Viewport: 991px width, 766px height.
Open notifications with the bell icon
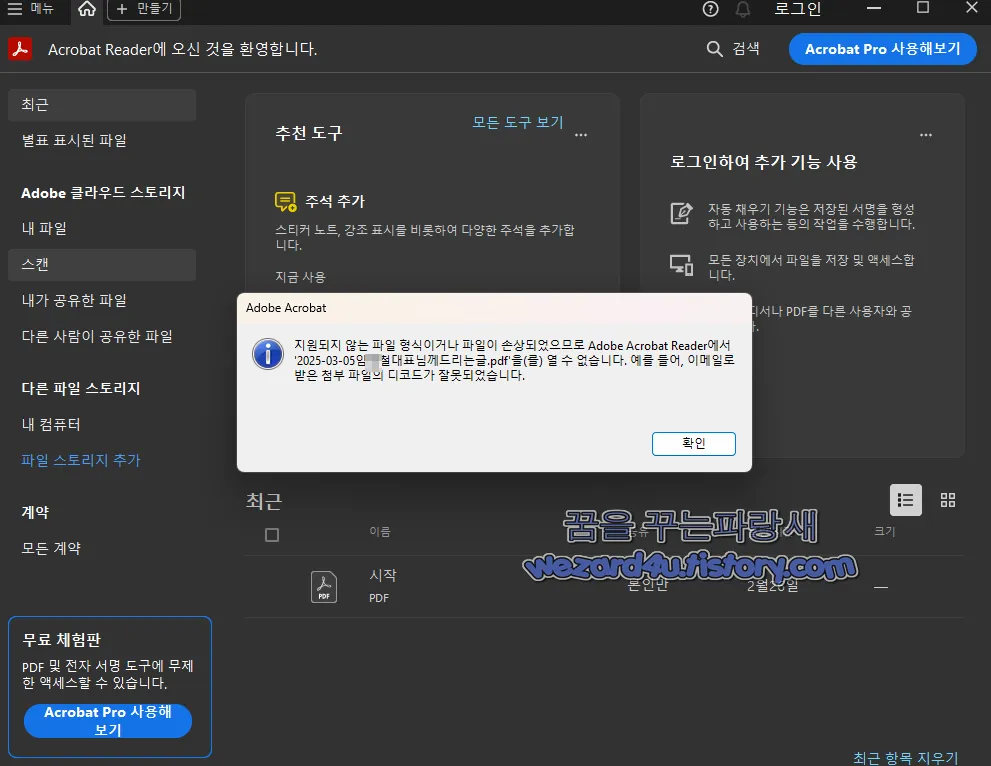[741, 9]
